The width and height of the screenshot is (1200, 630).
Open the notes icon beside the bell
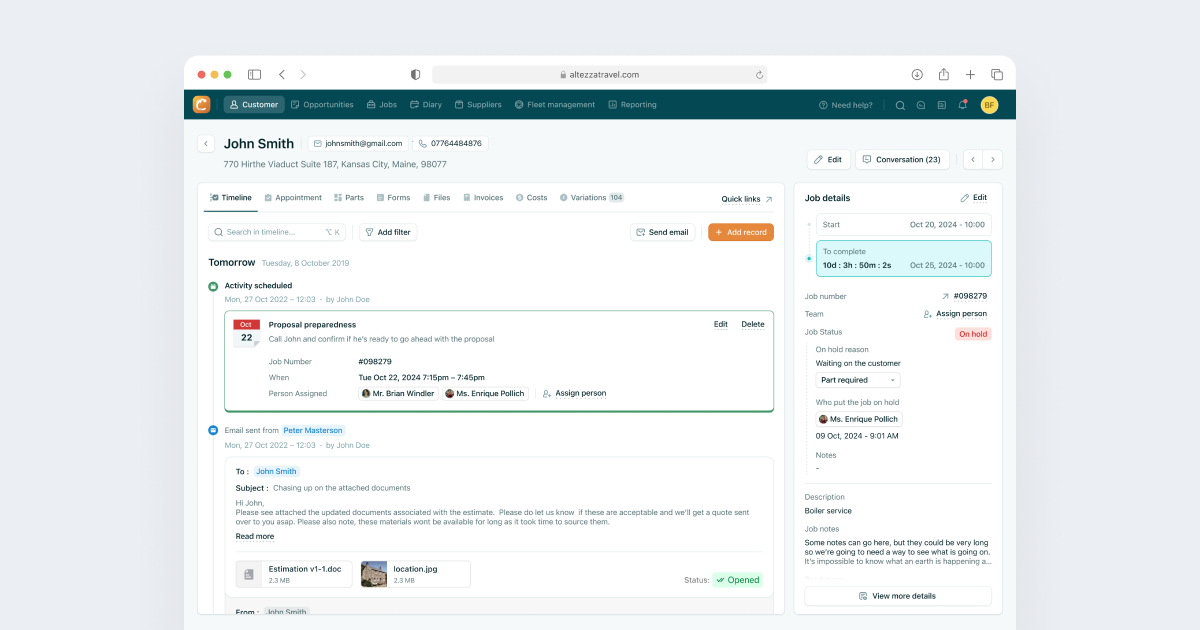(x=942, y=105)
